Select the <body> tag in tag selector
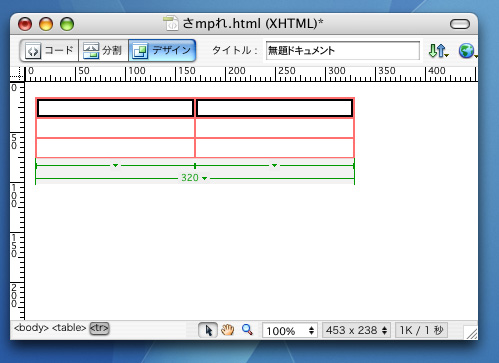The image size is (499, 363). 31,328
